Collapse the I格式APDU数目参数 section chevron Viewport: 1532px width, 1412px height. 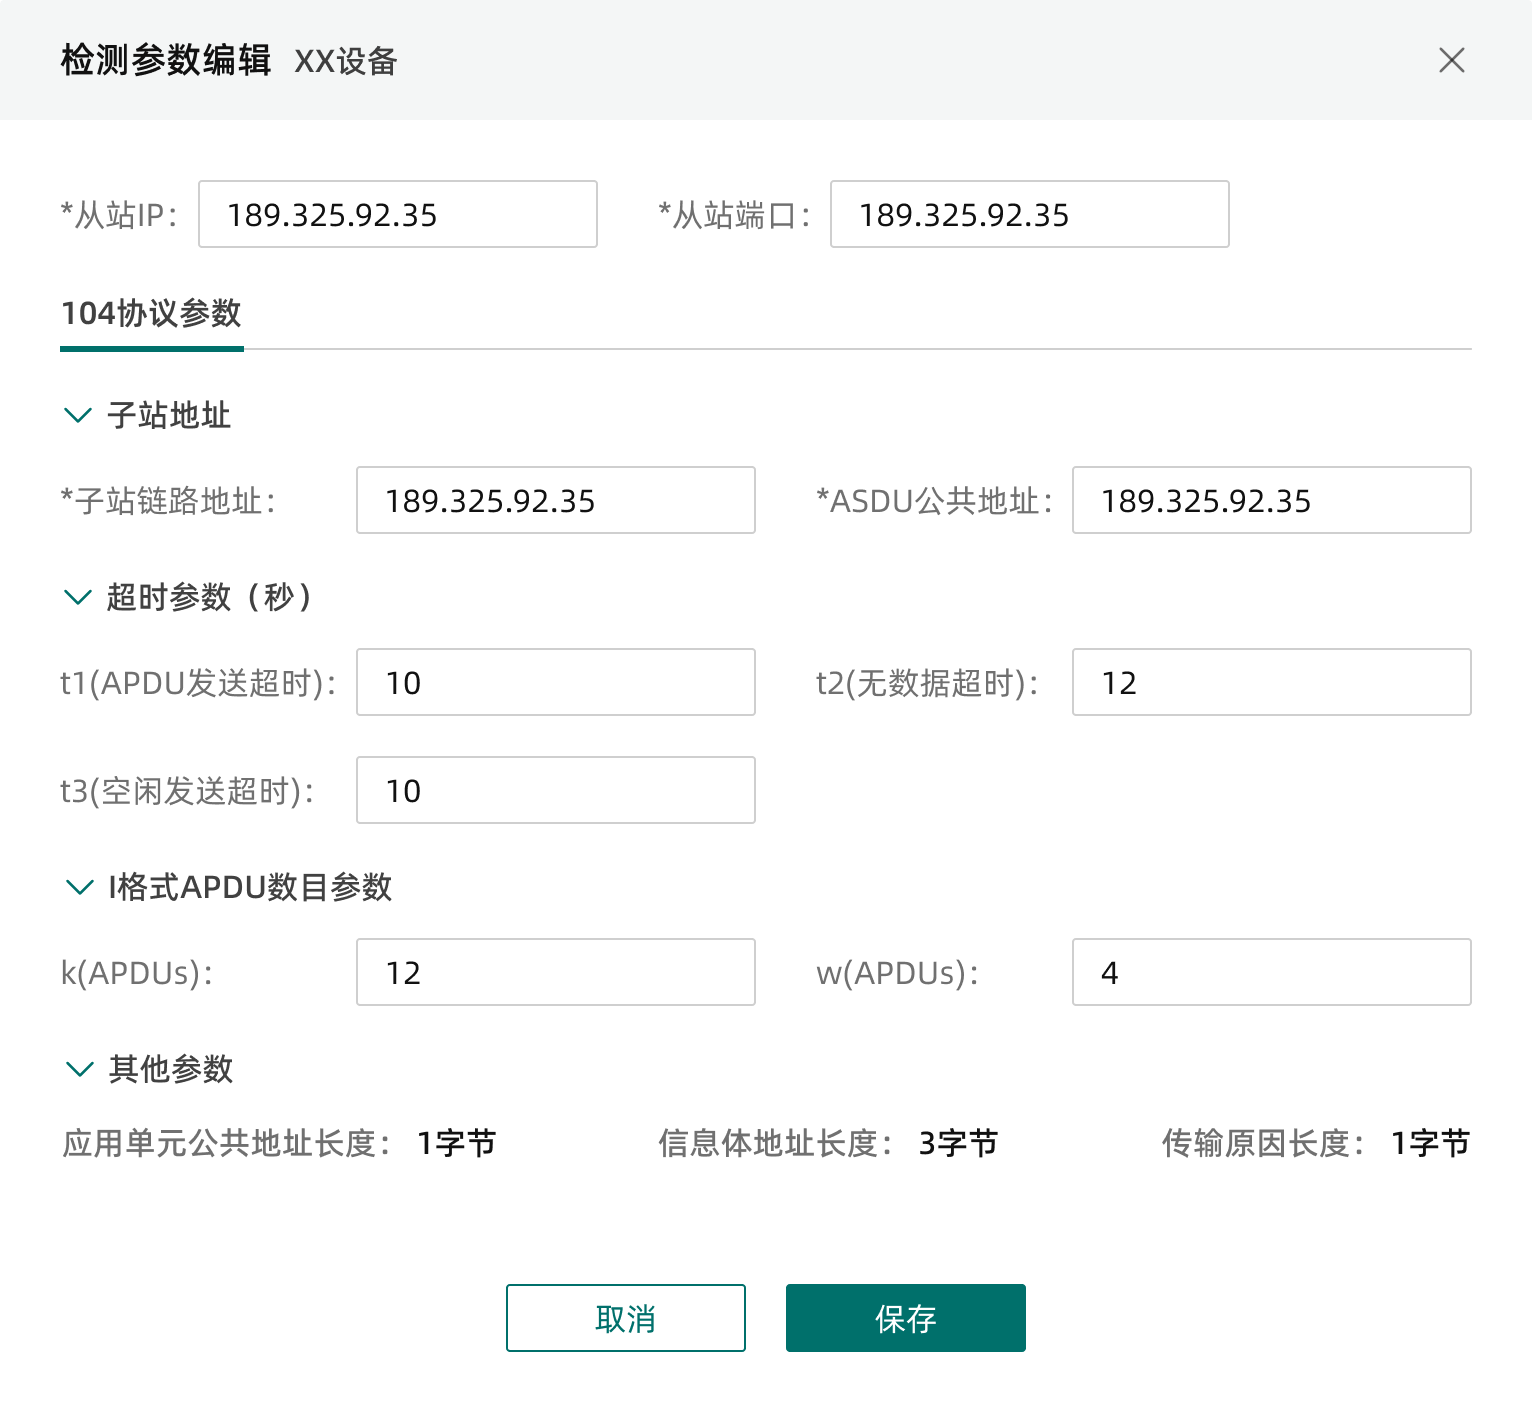[78, 887]
